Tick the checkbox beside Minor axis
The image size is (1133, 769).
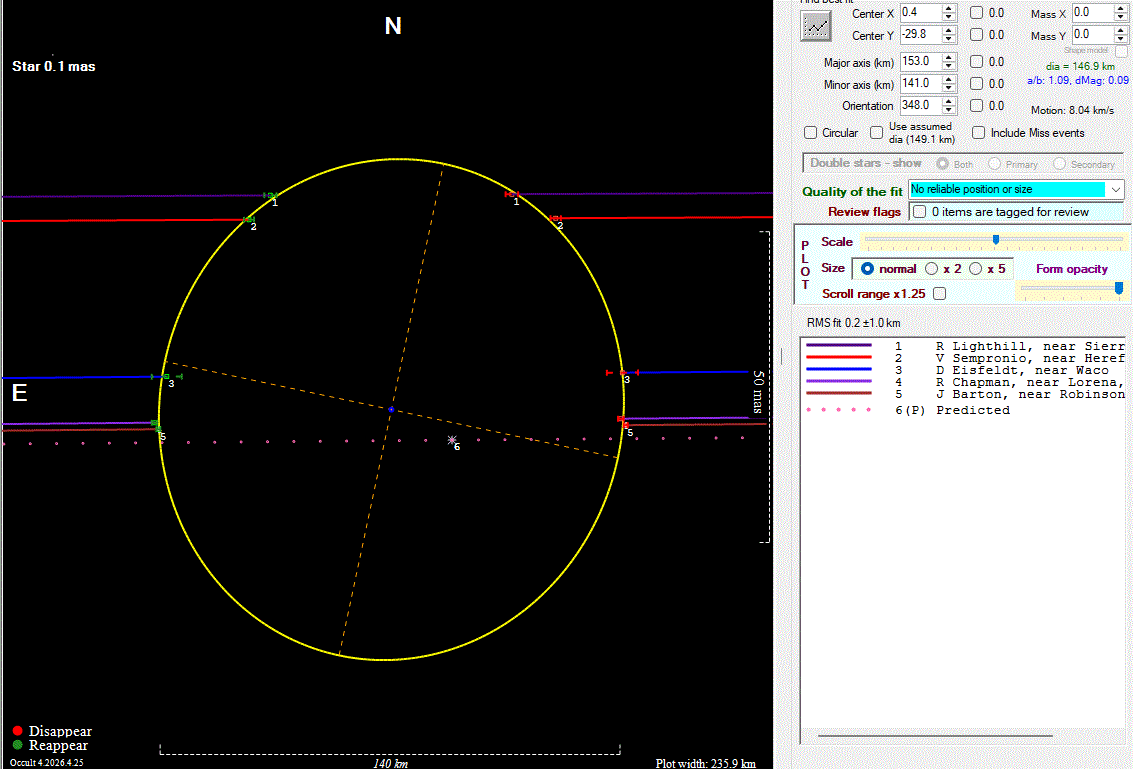[976, 84]
